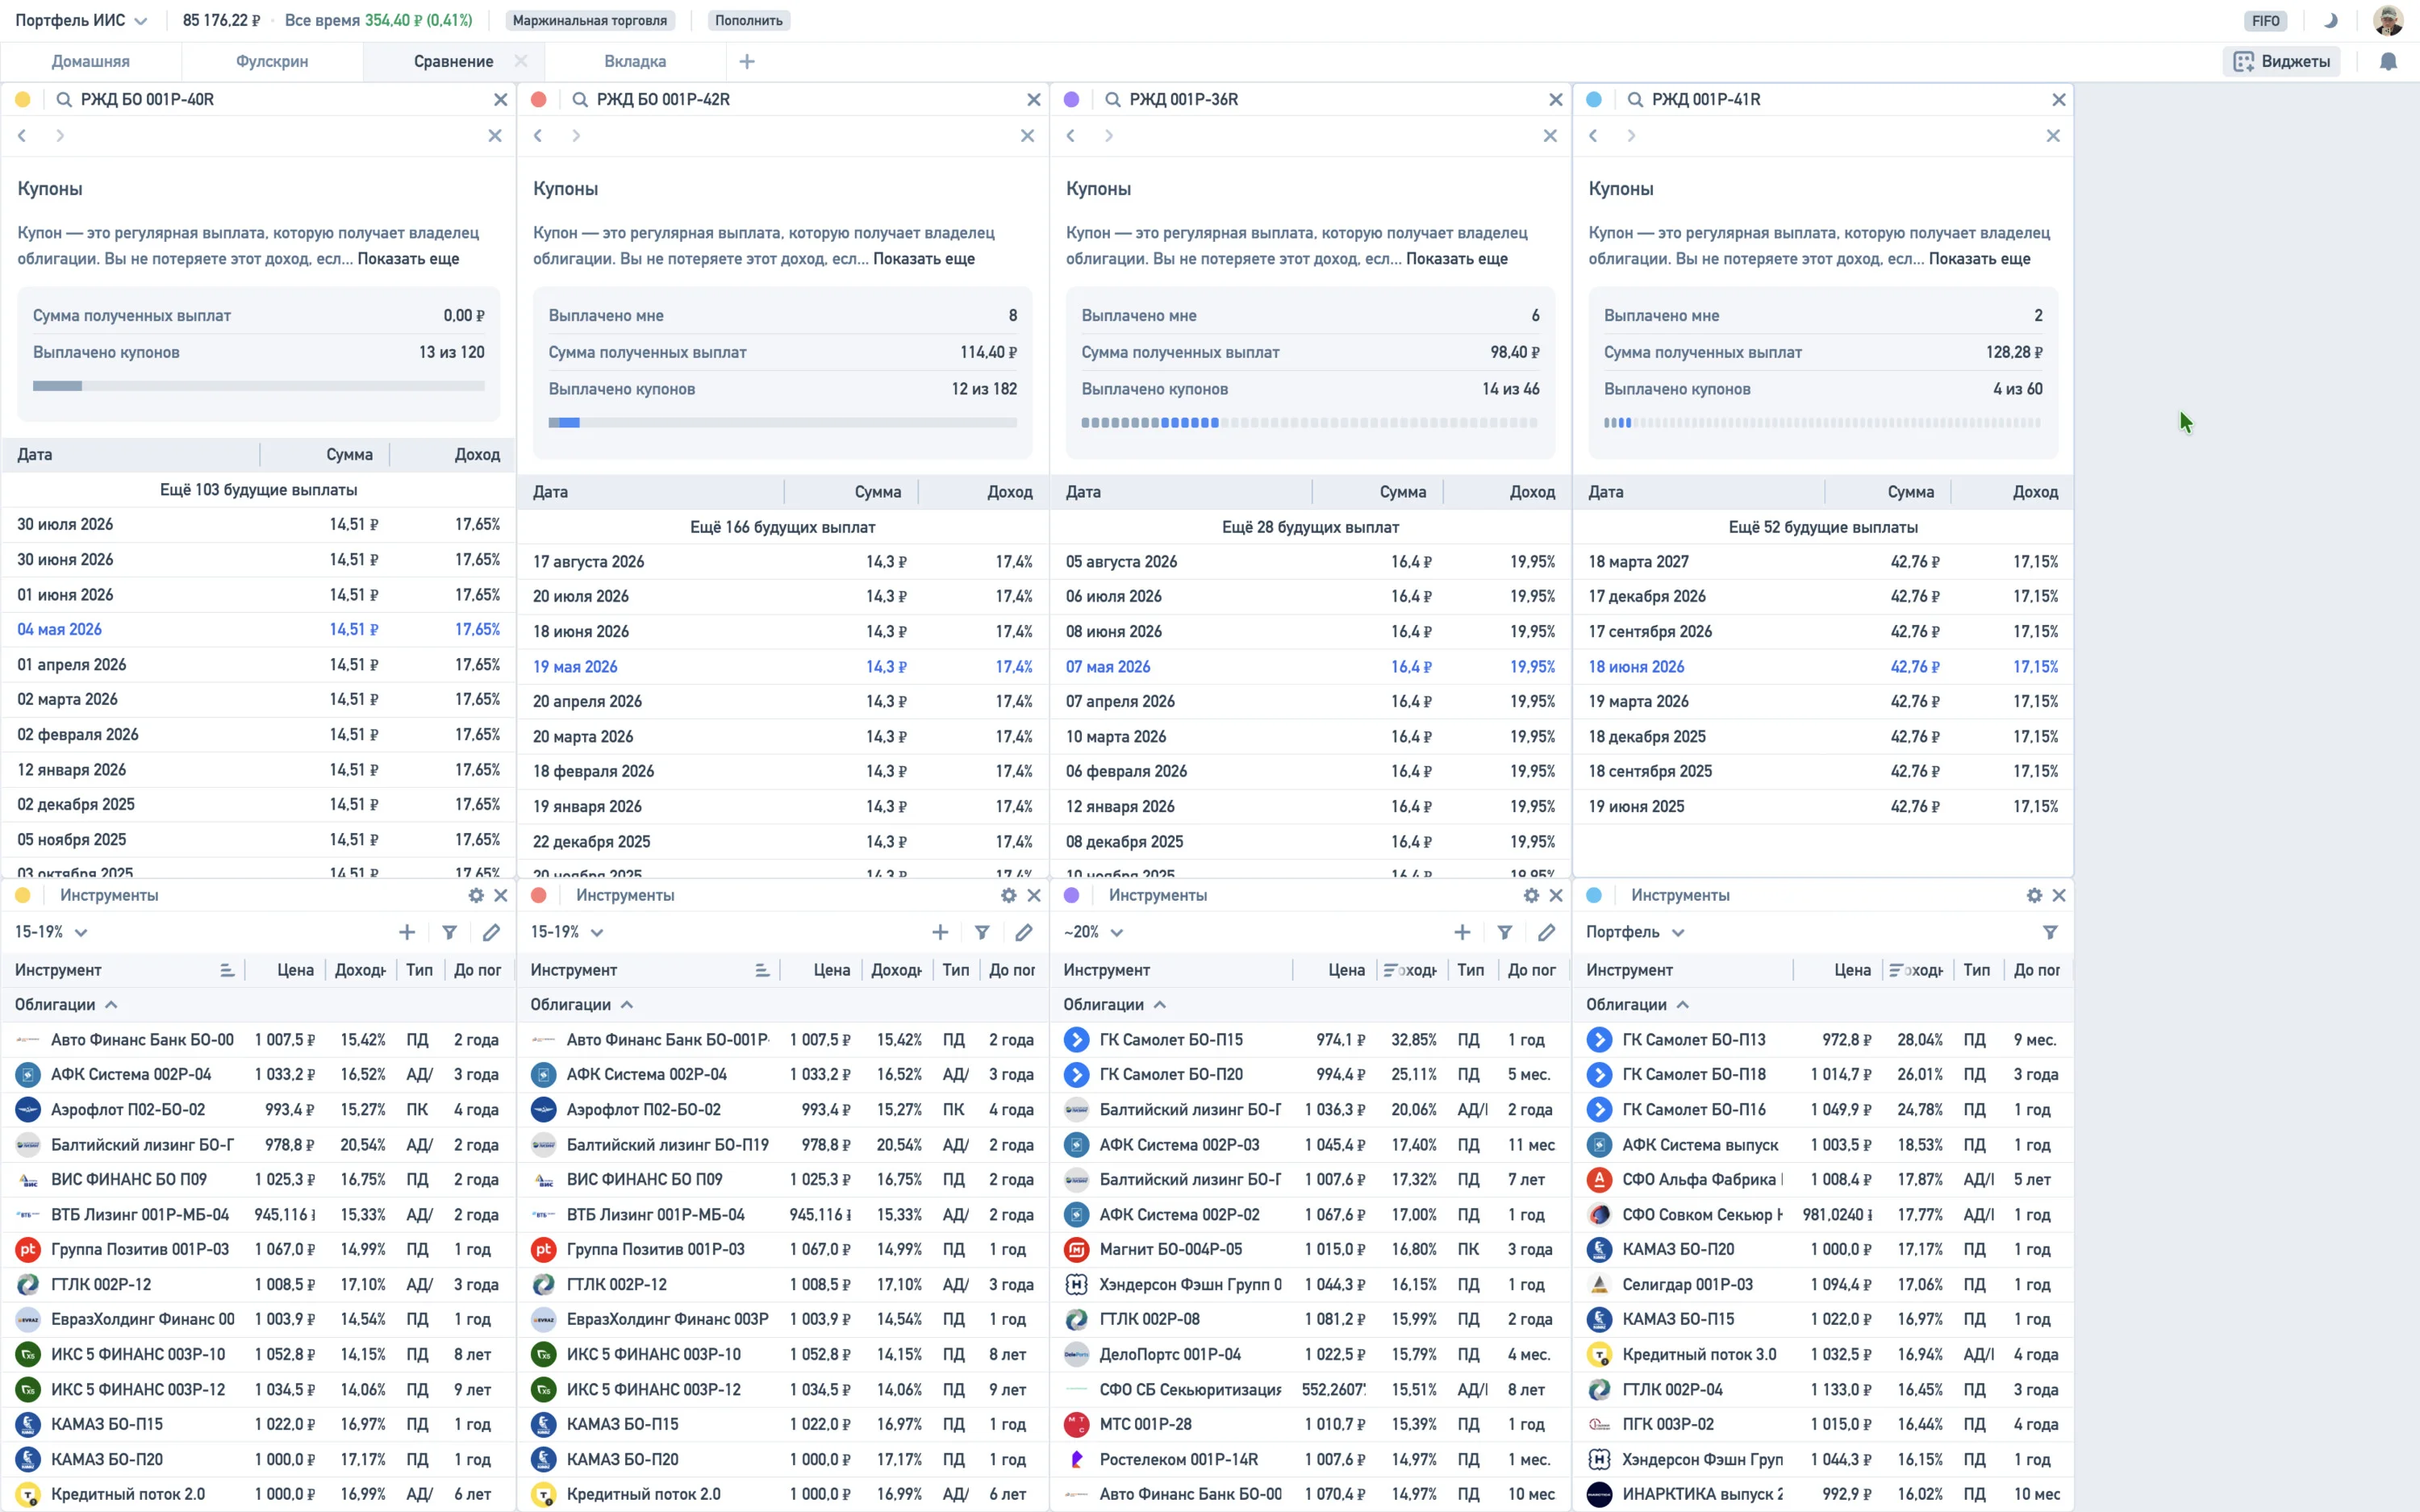Click sort icon in red widget's Инструмент header

tap(762, 970)
